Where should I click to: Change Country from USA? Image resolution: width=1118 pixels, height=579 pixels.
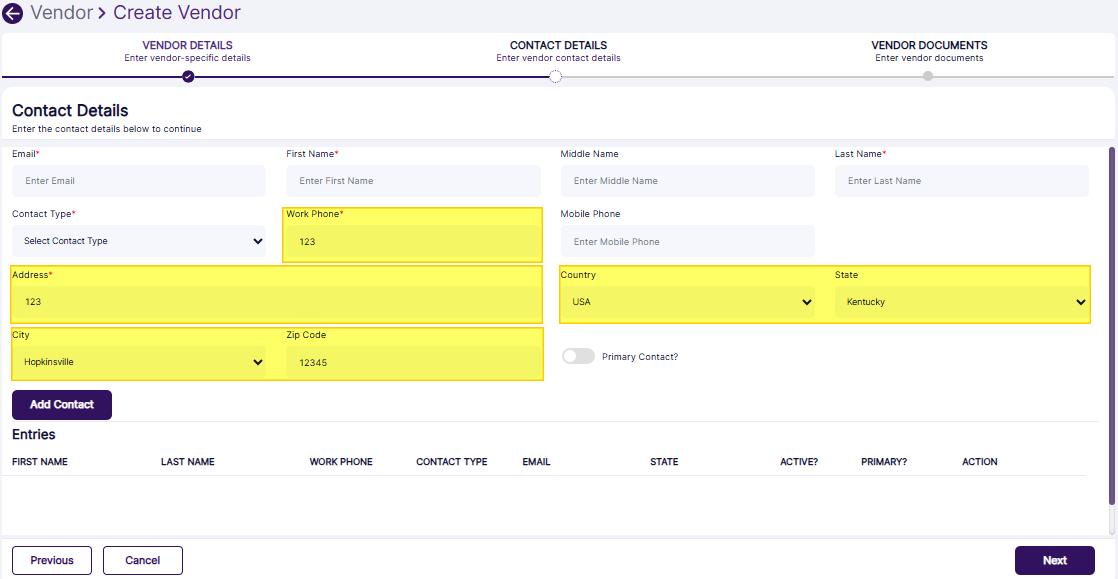point(688,301)
